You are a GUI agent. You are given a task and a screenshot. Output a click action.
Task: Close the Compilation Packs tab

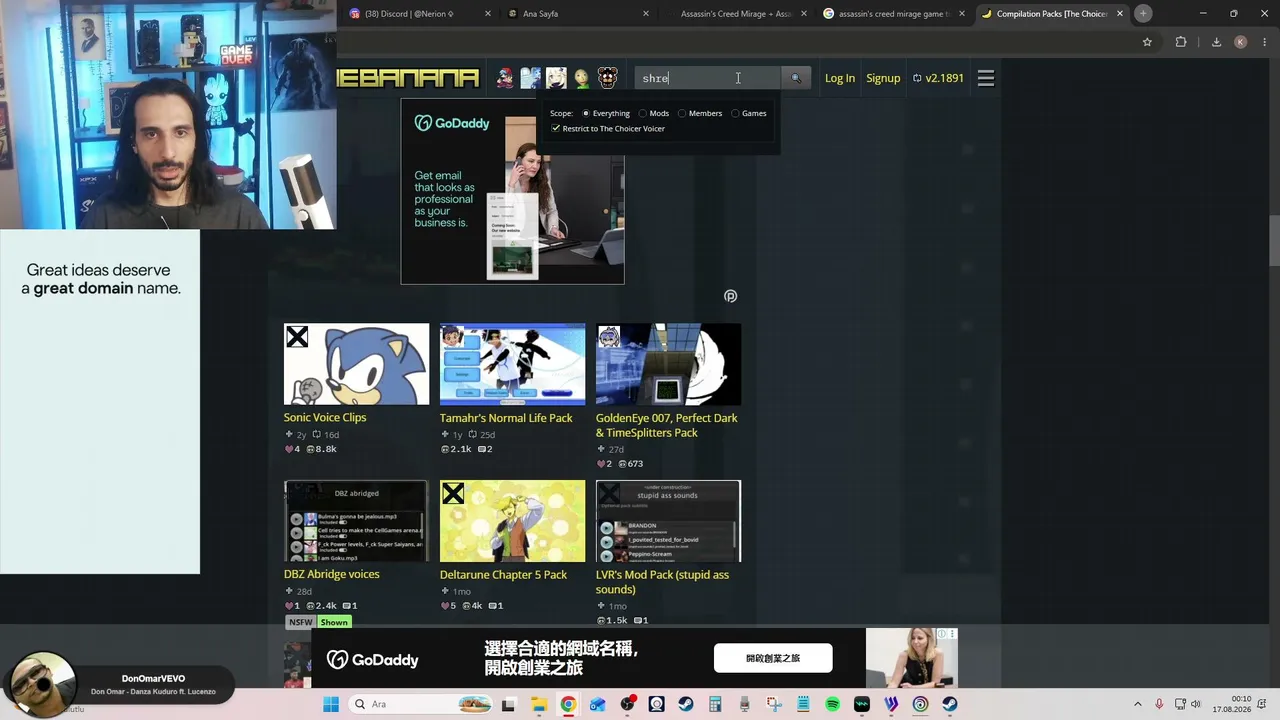point(1120,14)
